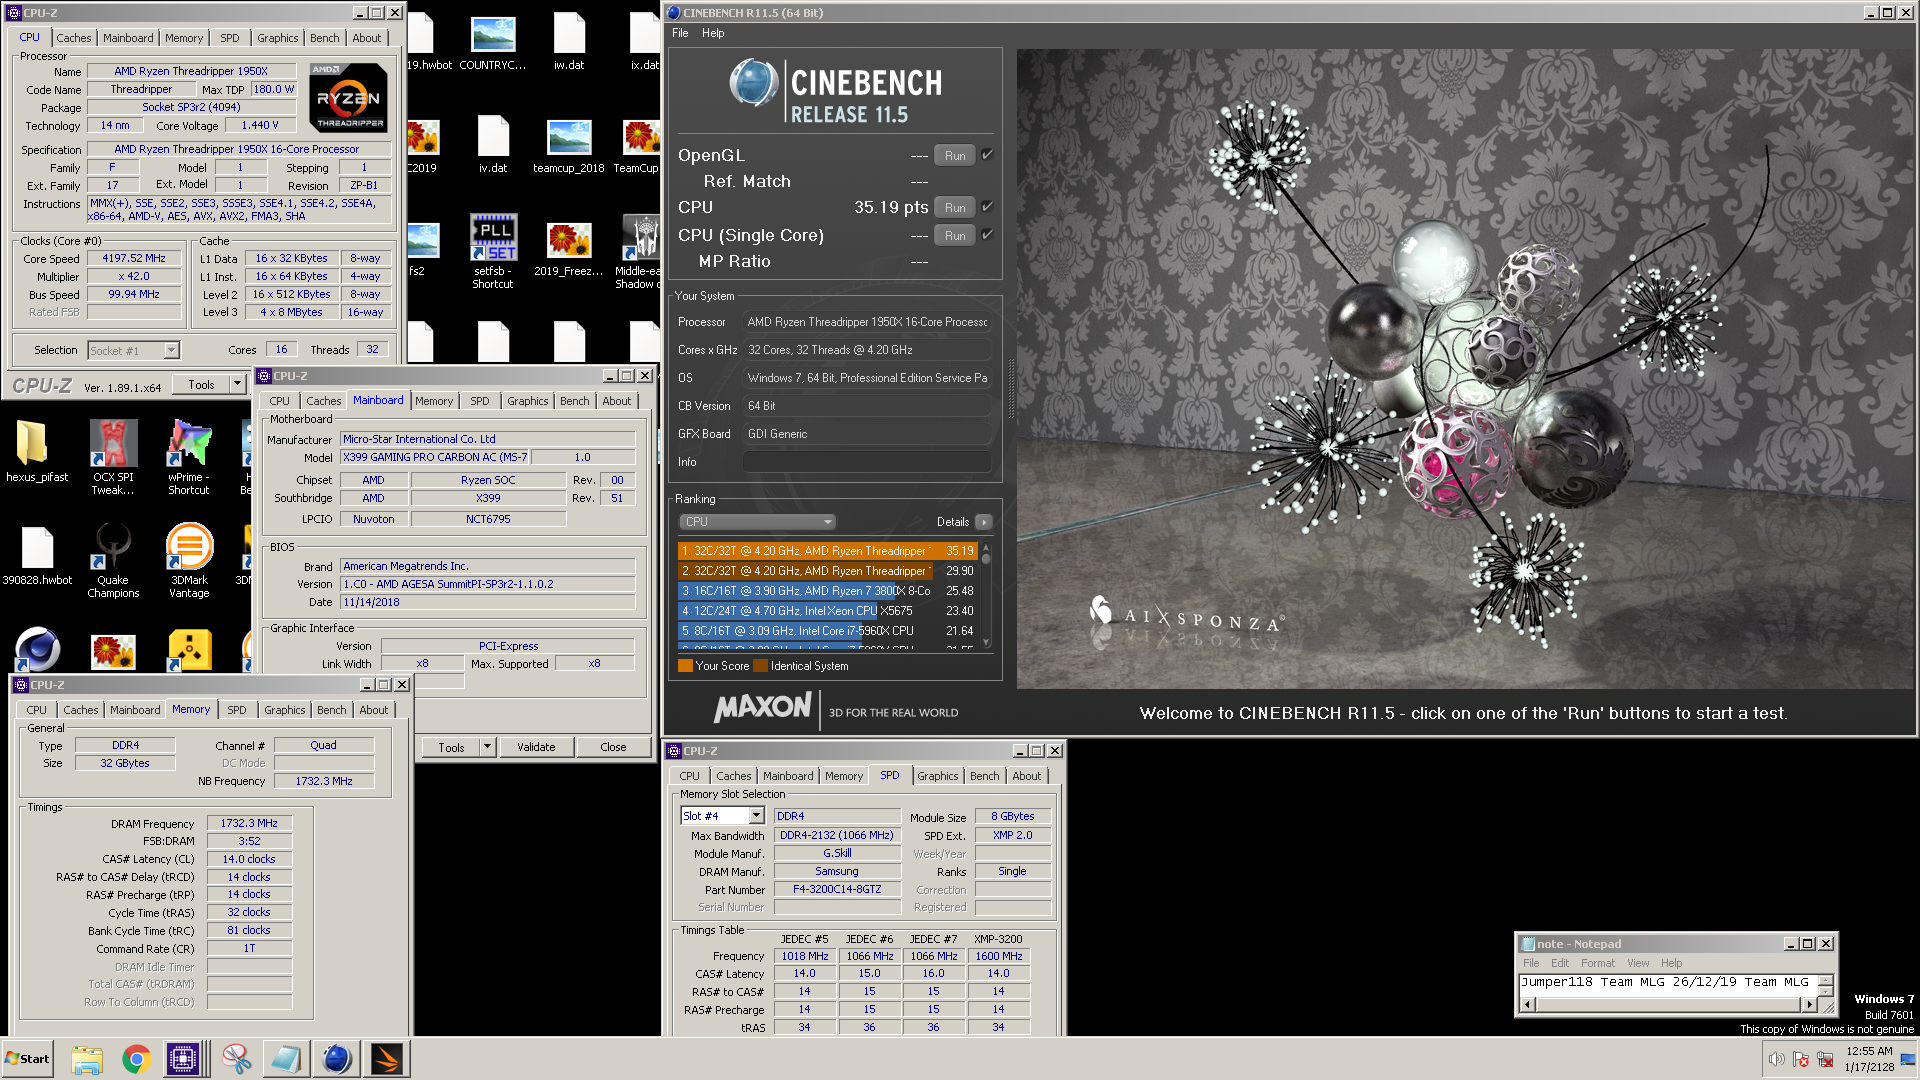Run the OpenGL benchmark

pyautogui.click(x=955, y=155)
